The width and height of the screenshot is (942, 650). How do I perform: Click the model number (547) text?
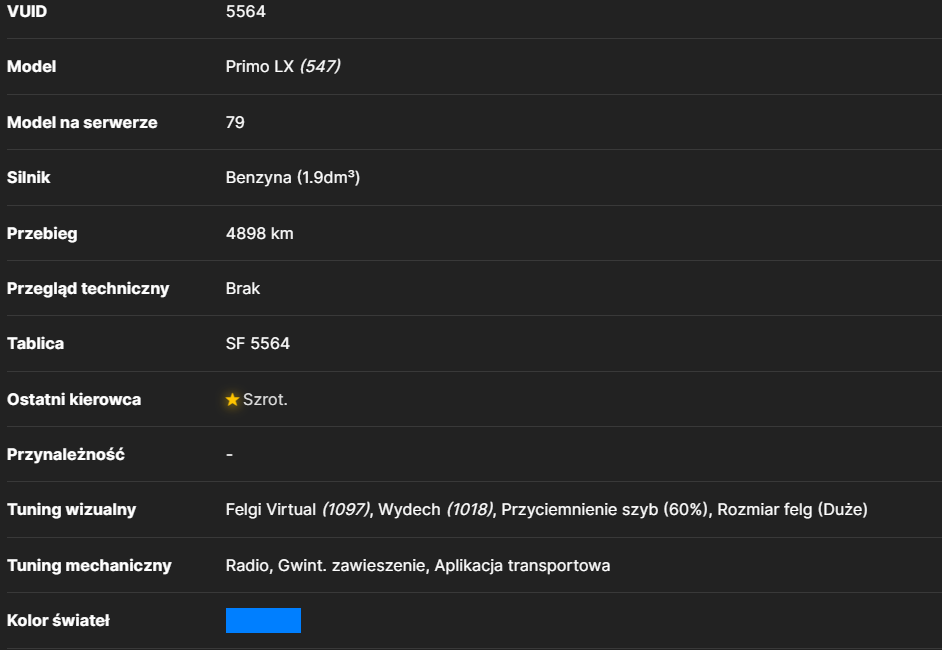pyautogui.click(x=320, y=66)
